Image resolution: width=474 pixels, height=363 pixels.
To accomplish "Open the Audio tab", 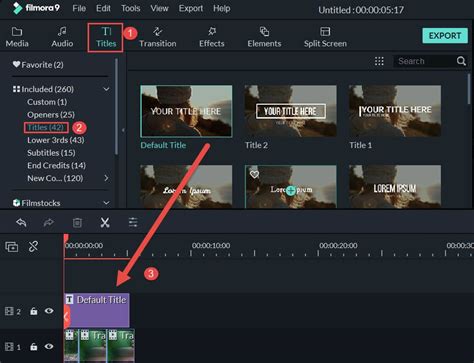I will (x=62, y=37).
